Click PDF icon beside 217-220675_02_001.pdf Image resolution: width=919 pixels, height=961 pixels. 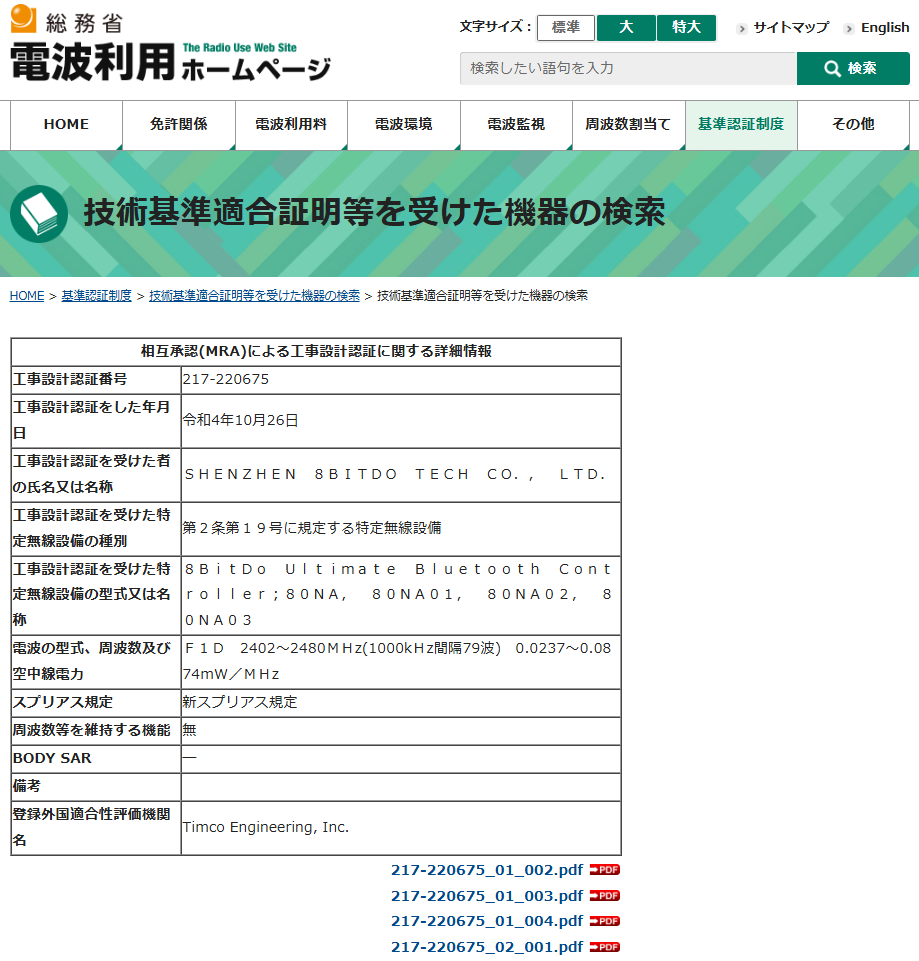[x=604, y=947]
